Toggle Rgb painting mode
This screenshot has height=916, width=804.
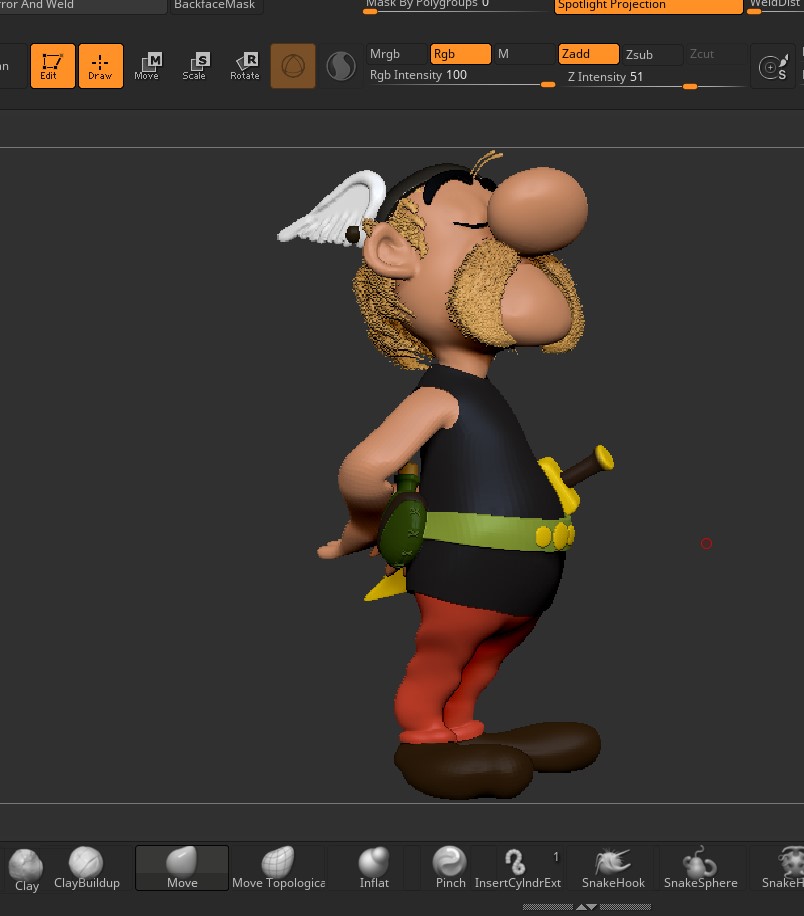[x=460, y=54]
